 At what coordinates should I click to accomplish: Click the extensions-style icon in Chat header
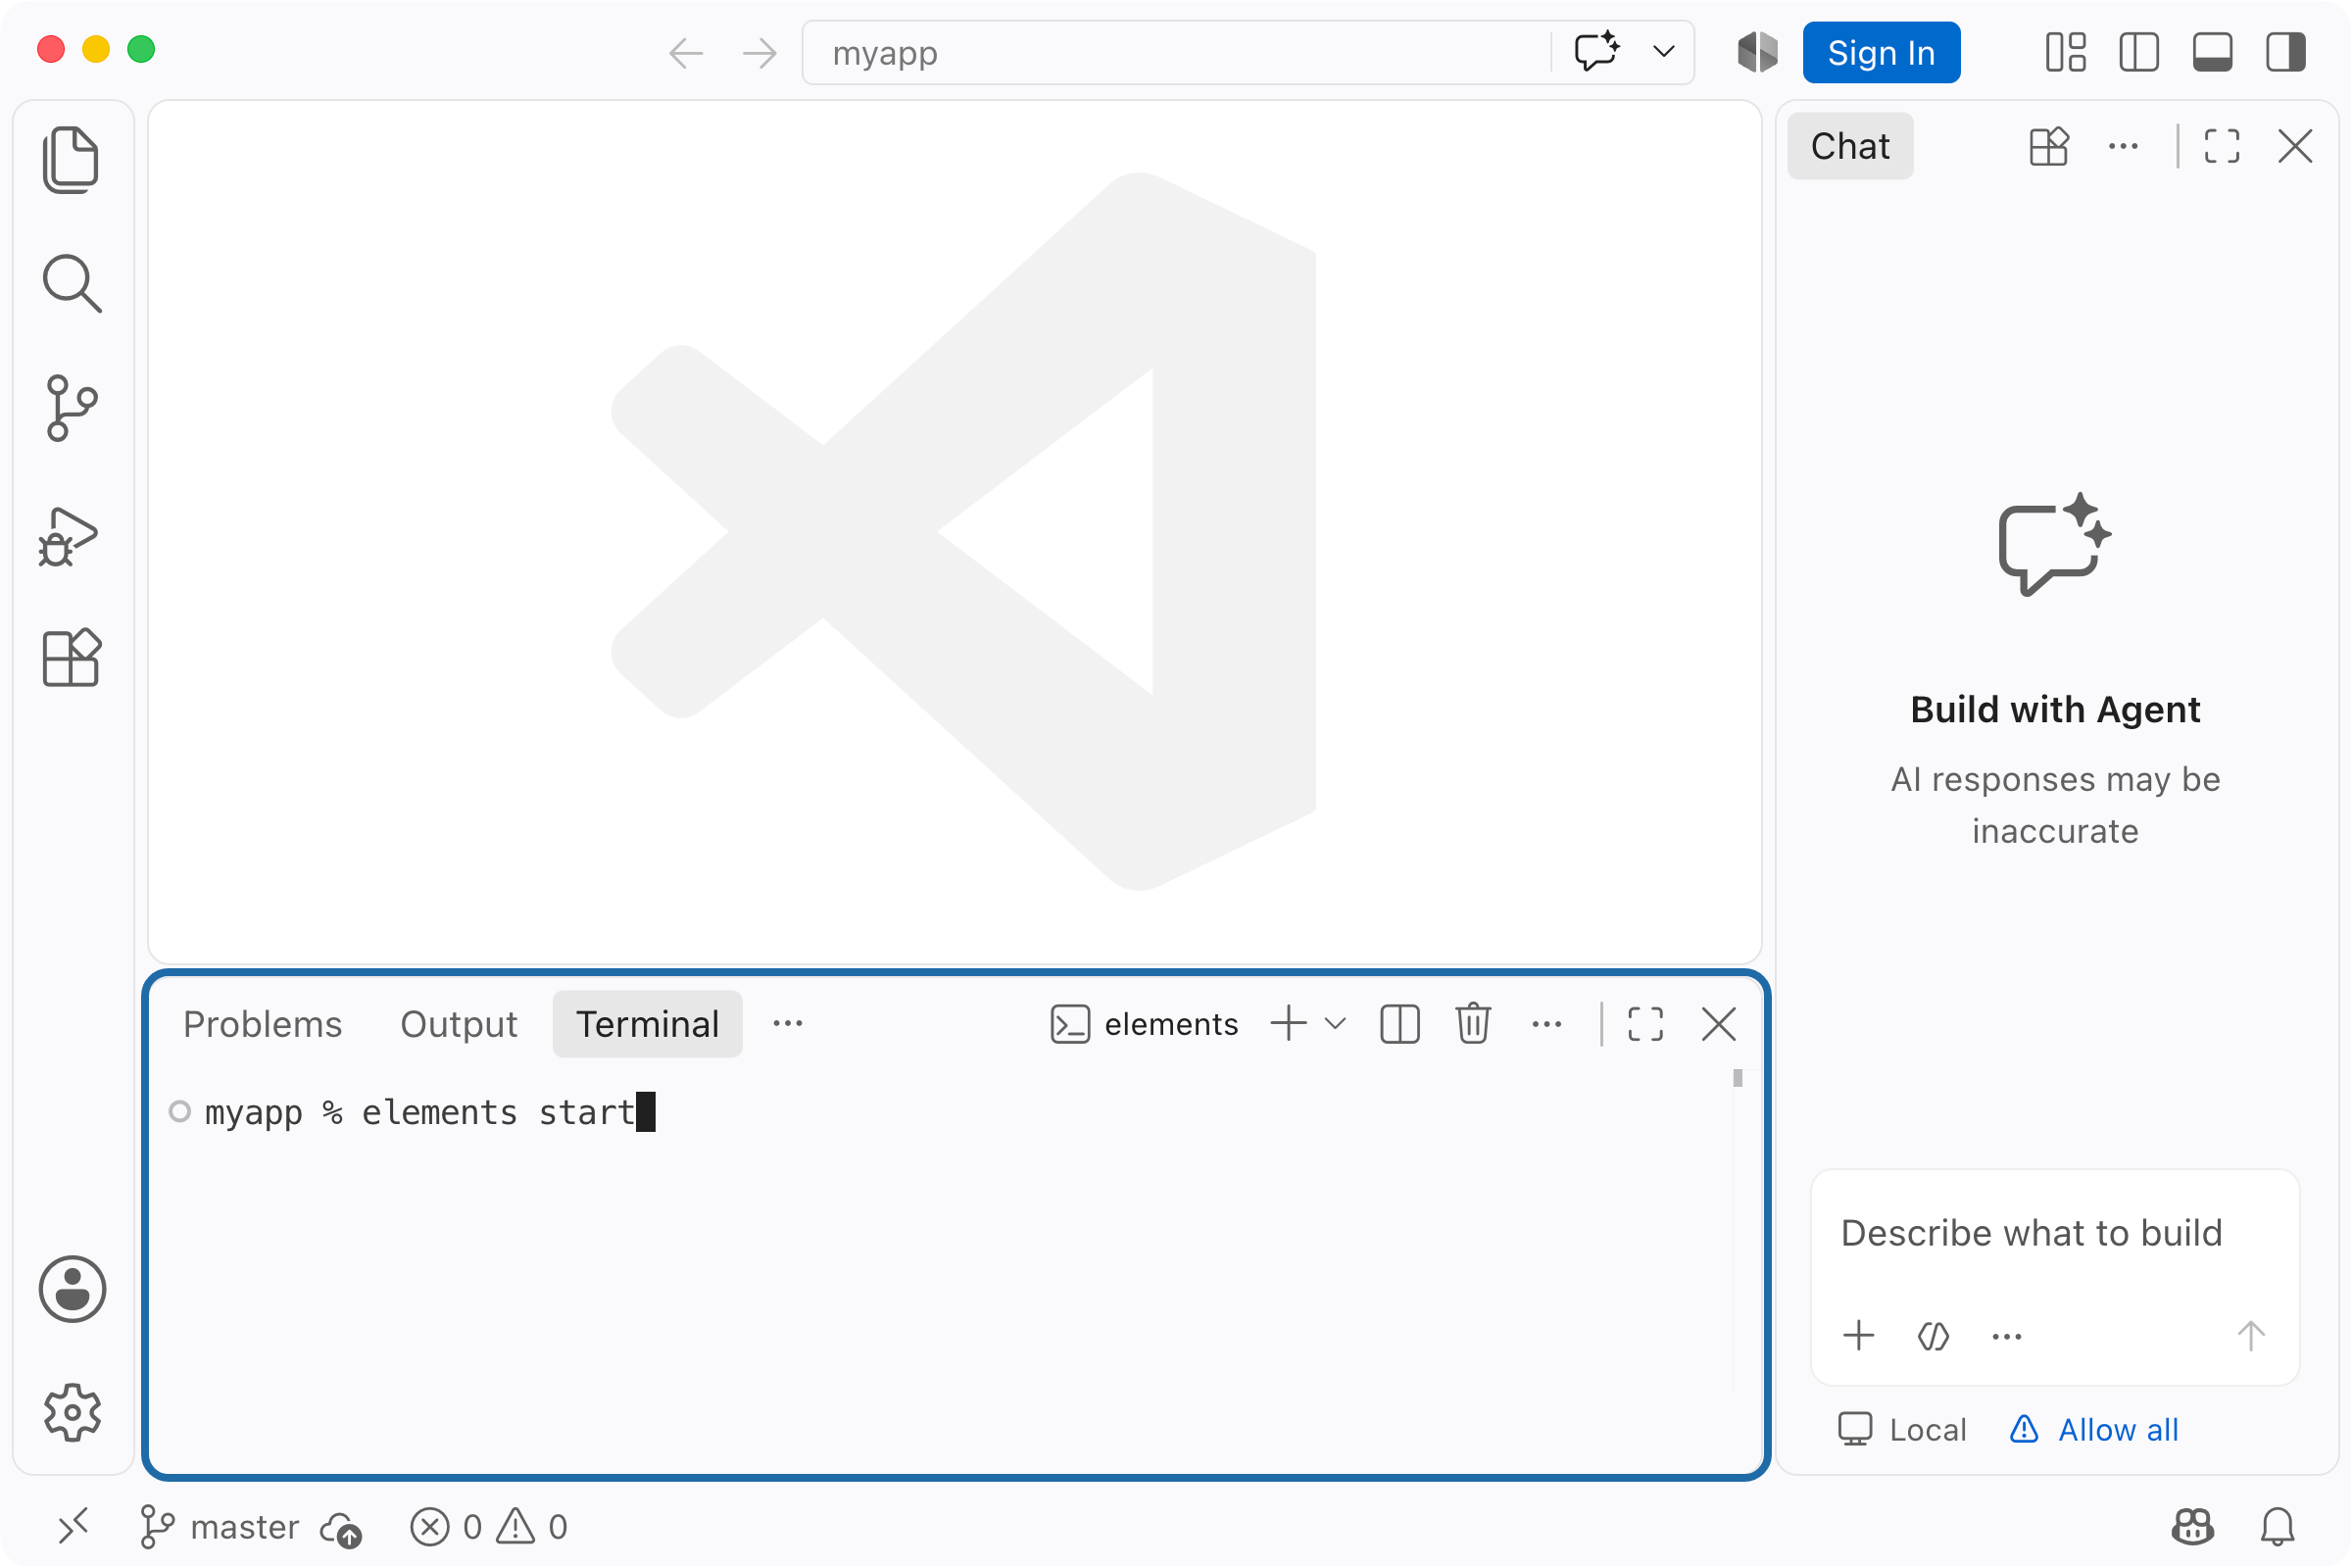tap(2048, 147)
